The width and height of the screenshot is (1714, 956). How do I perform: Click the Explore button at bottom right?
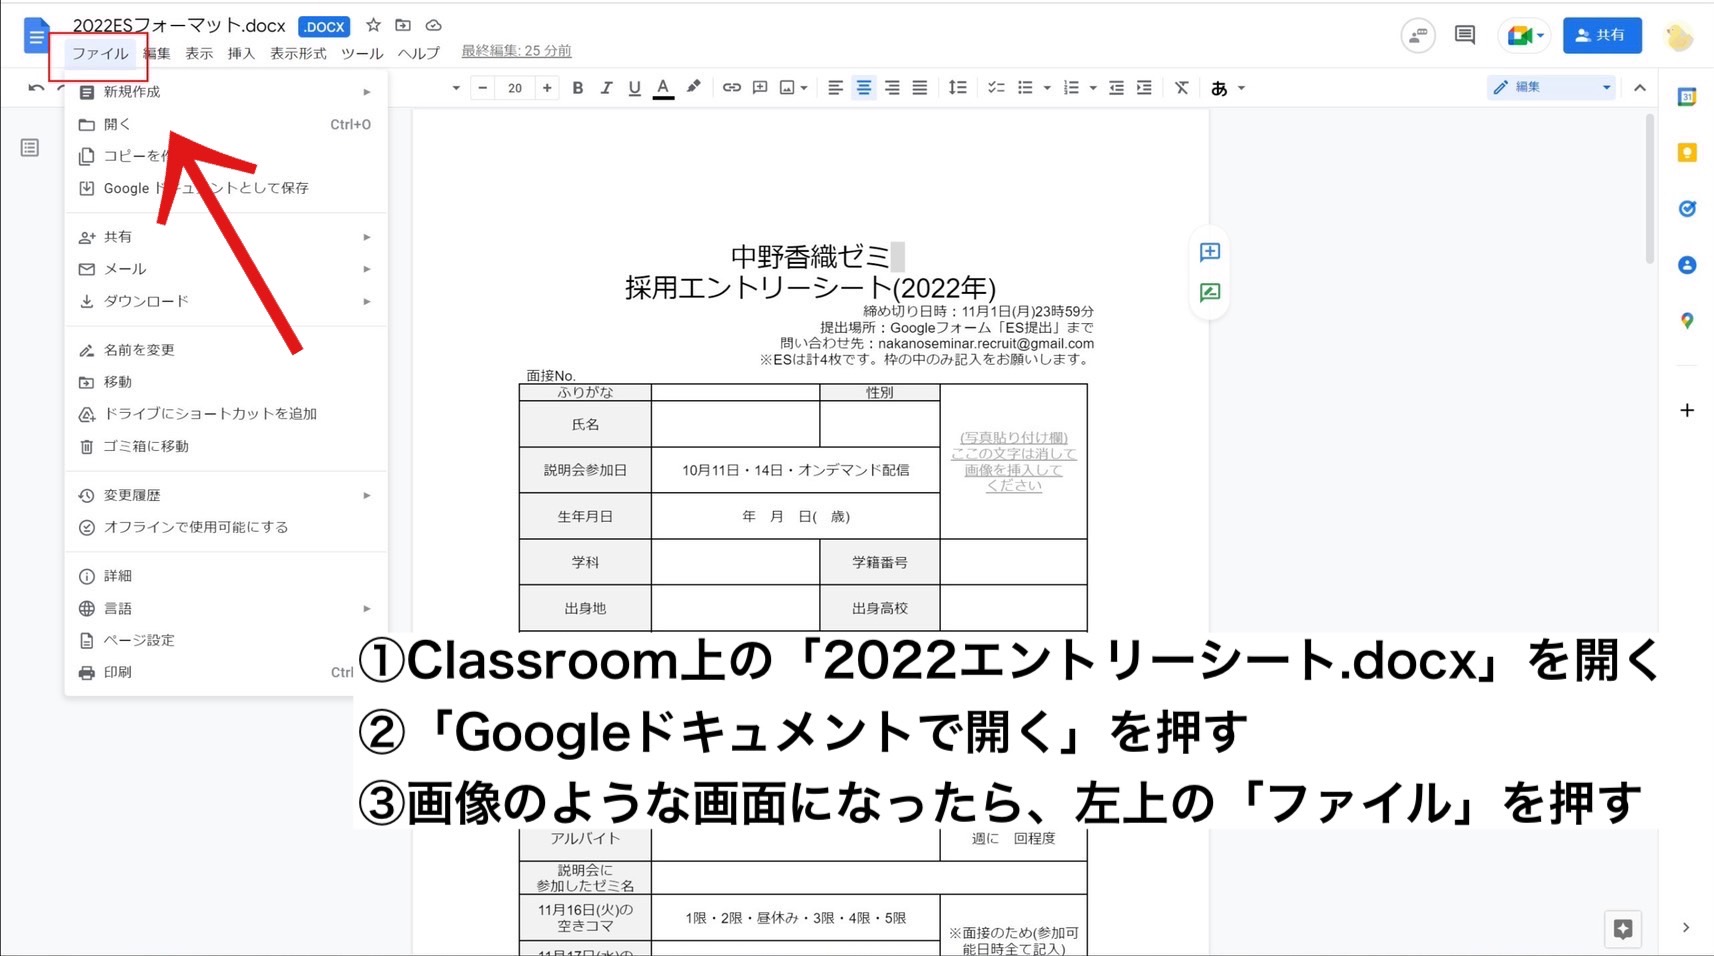[1623, 929]
